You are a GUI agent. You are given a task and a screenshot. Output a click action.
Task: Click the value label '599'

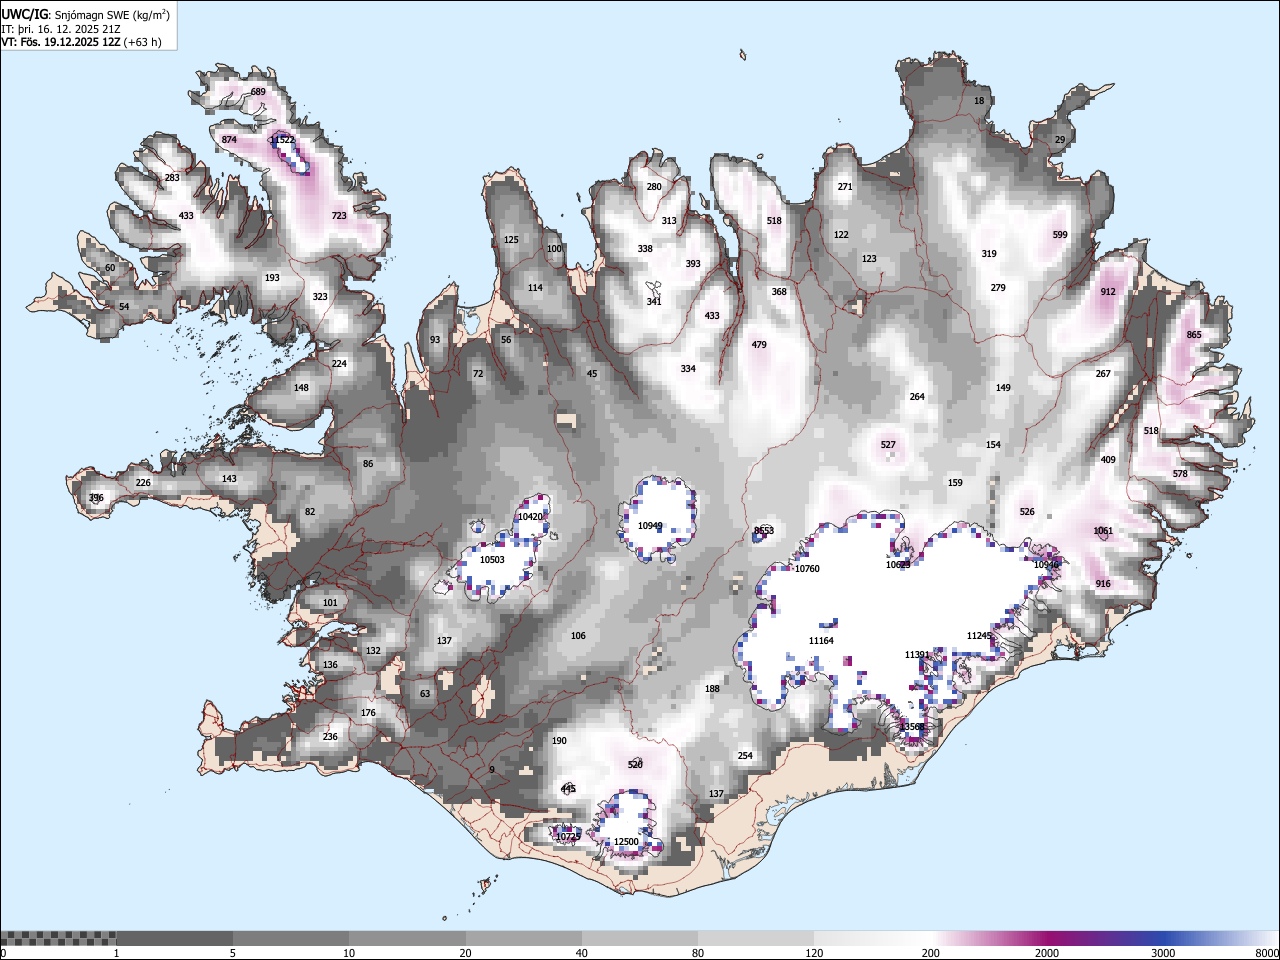point(1060,235)
